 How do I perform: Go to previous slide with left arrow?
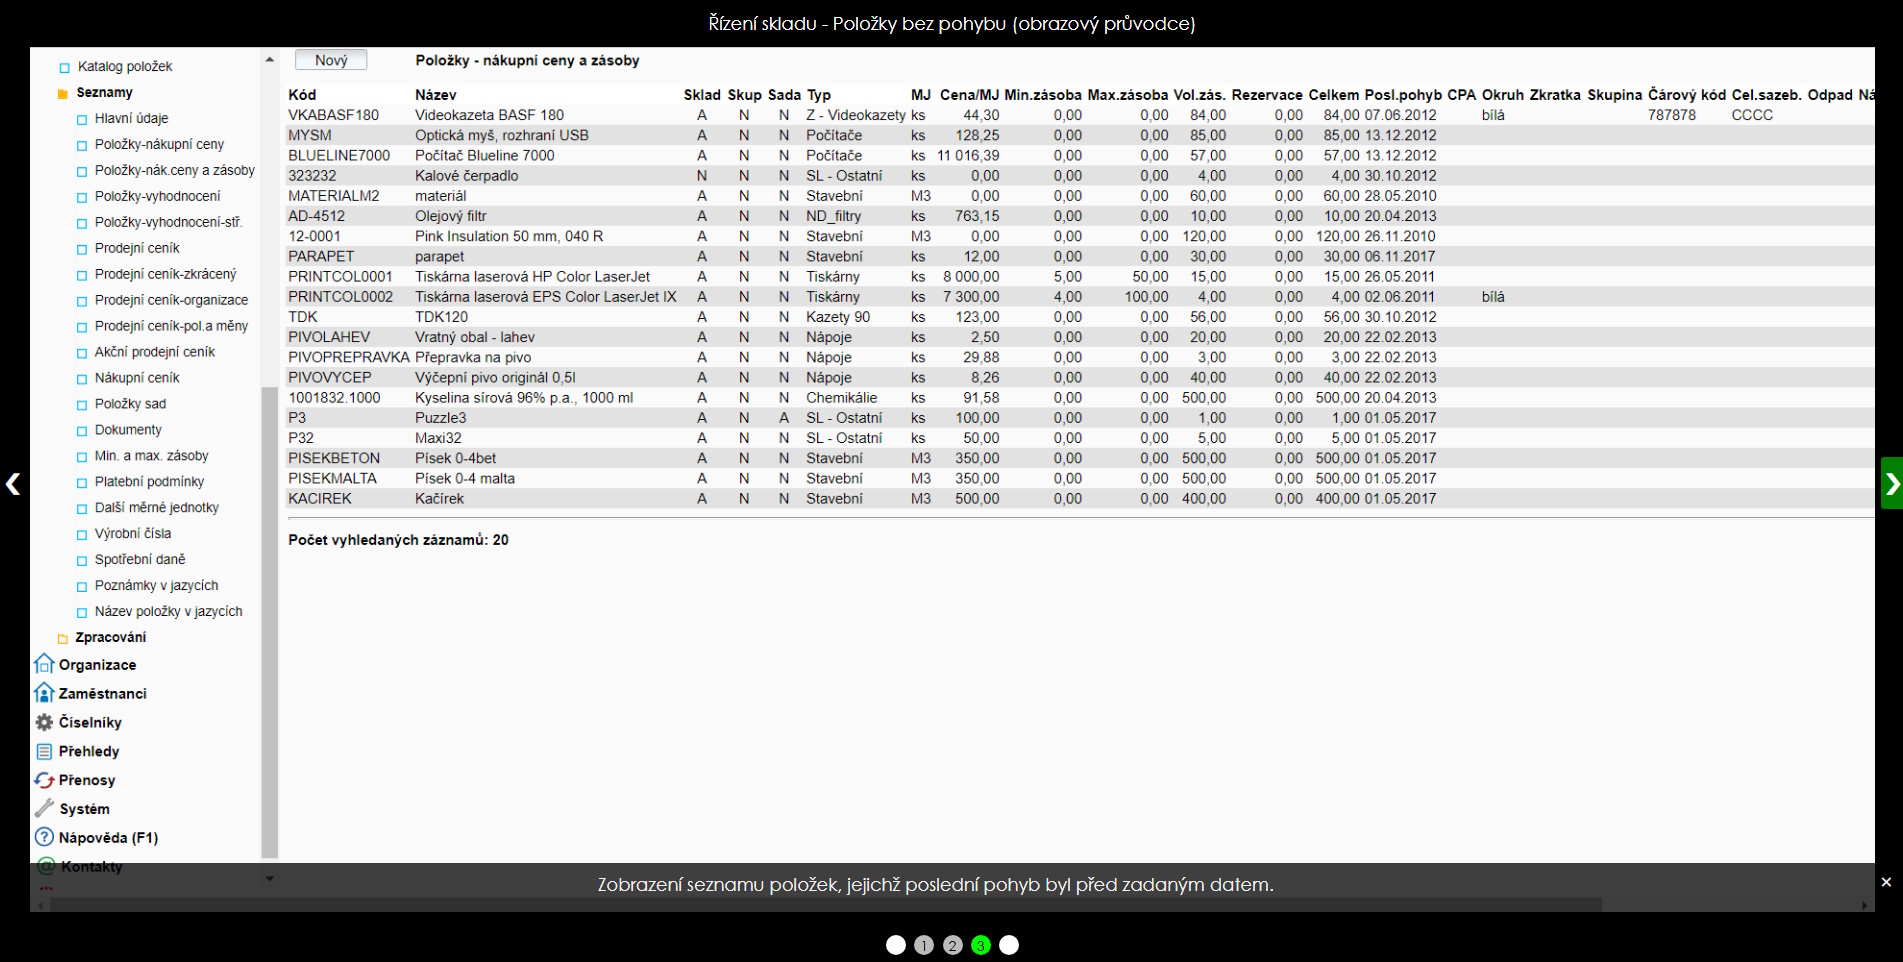click(x=13, y=484)
